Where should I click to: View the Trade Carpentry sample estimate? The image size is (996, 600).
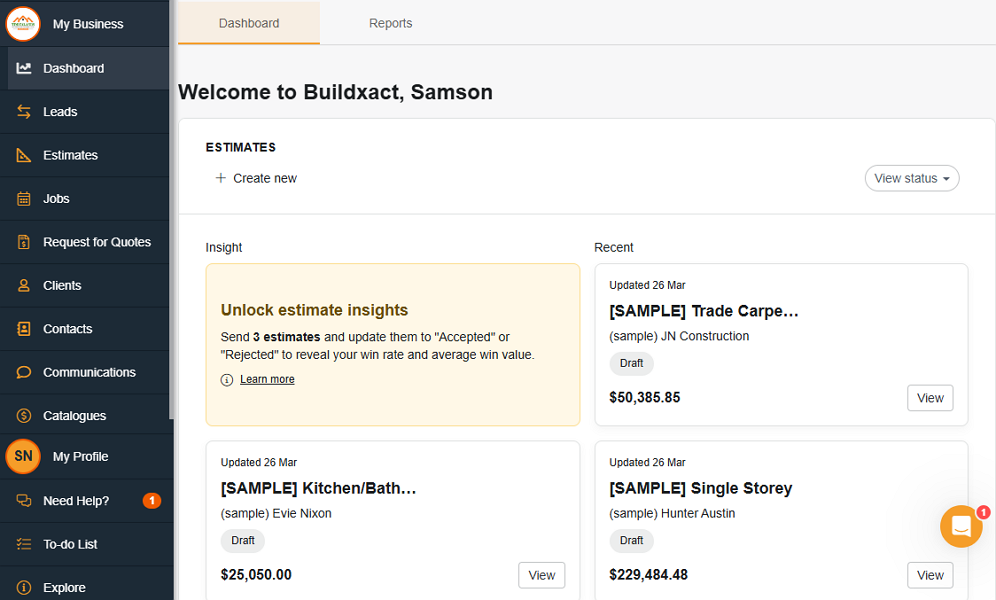point(930,398)
